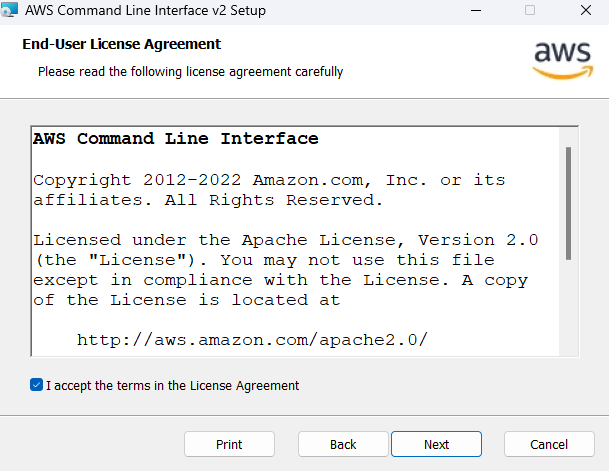
Task: Print the license agreement
Action: coord(229,444)
